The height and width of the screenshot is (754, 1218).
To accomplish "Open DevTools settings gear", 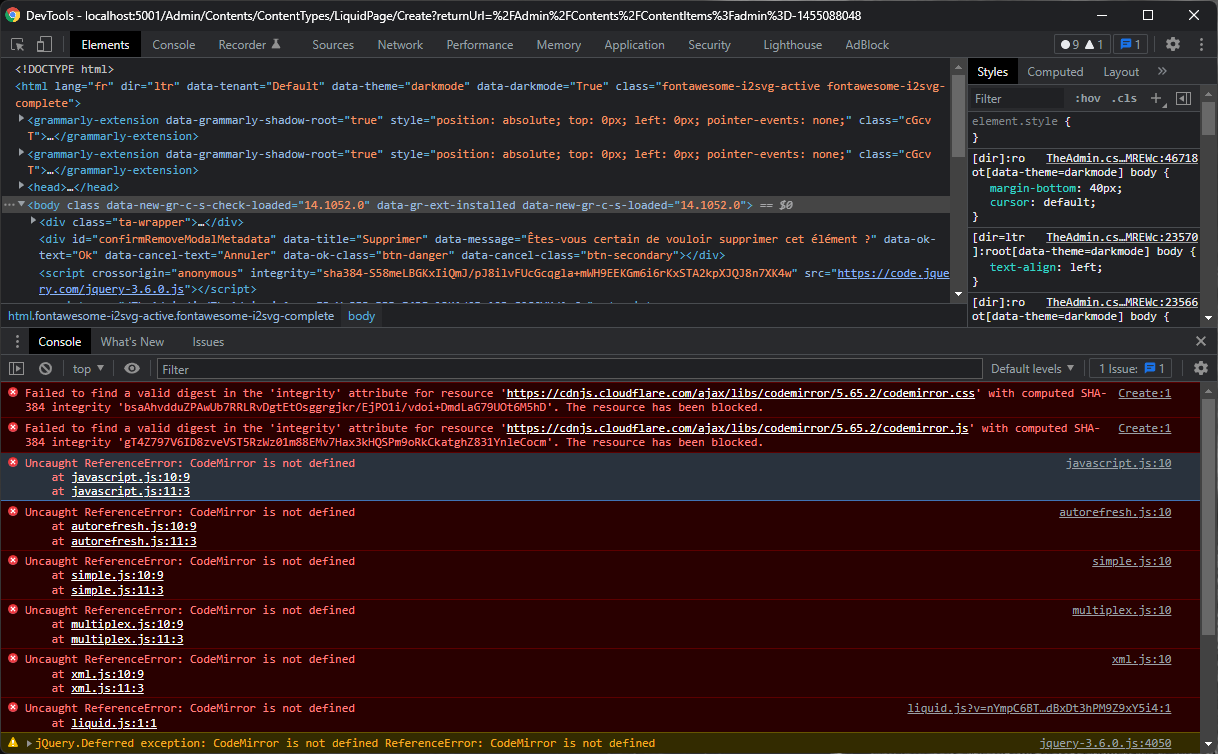I will [1172, 44].
